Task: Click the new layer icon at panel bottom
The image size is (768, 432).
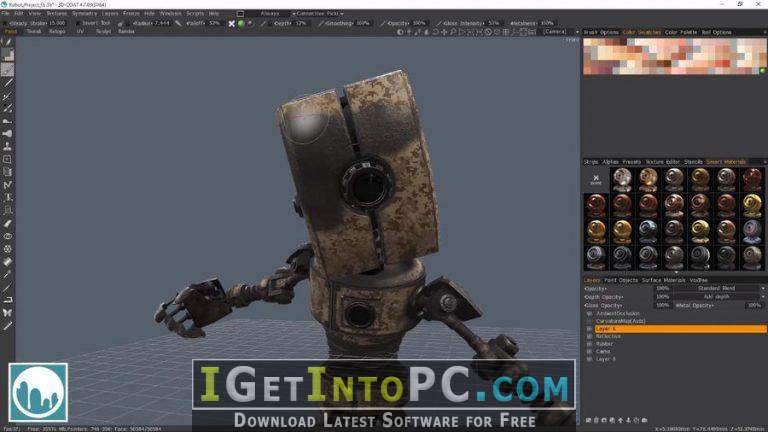Action: tap(588, 420)
